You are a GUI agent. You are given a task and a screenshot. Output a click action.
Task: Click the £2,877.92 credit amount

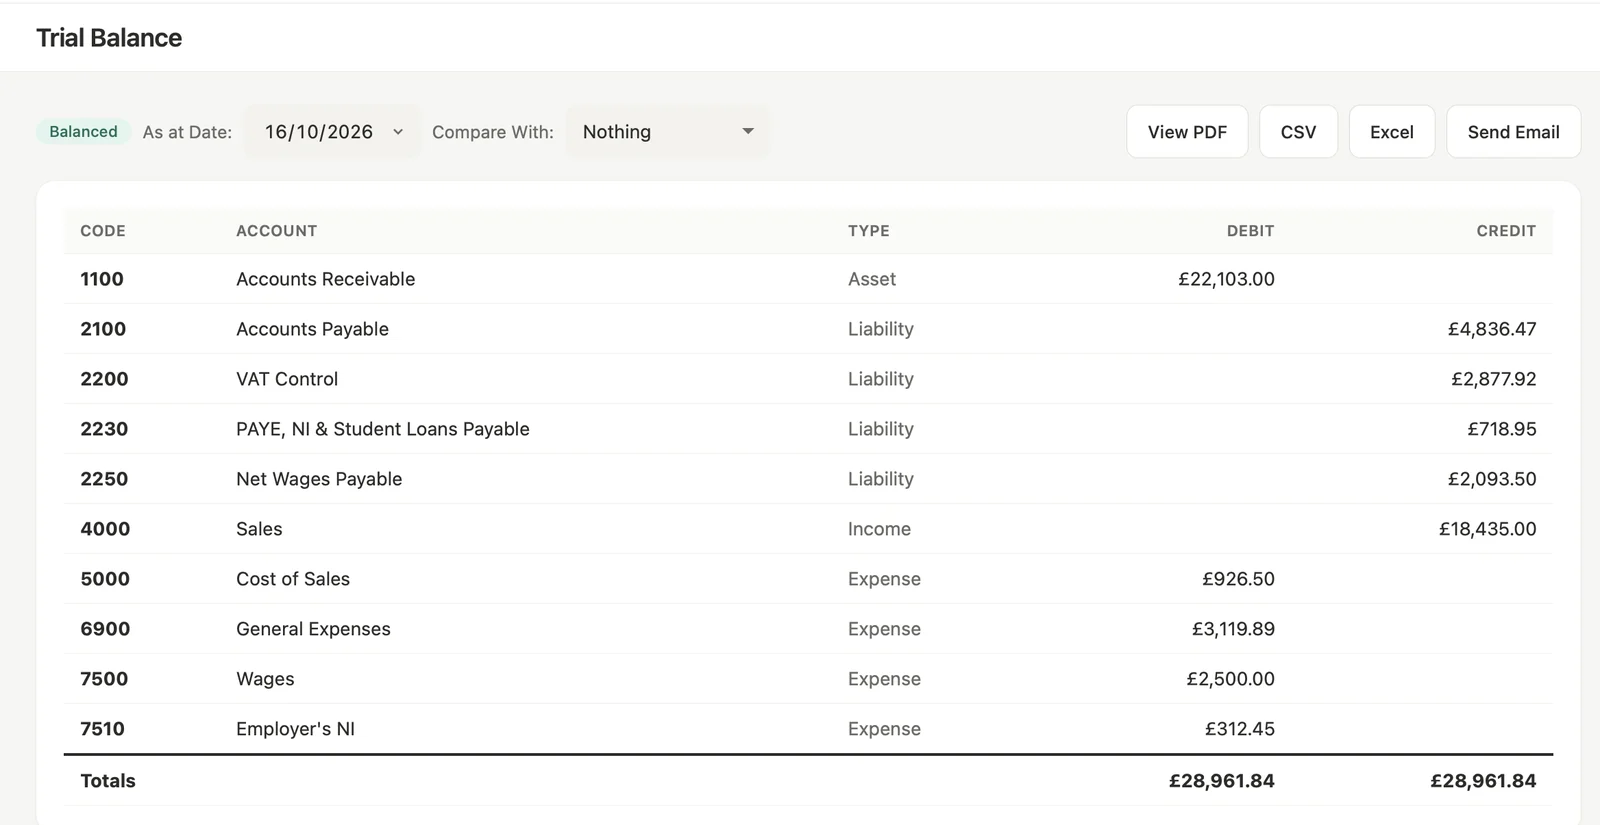click(1494, 379)
